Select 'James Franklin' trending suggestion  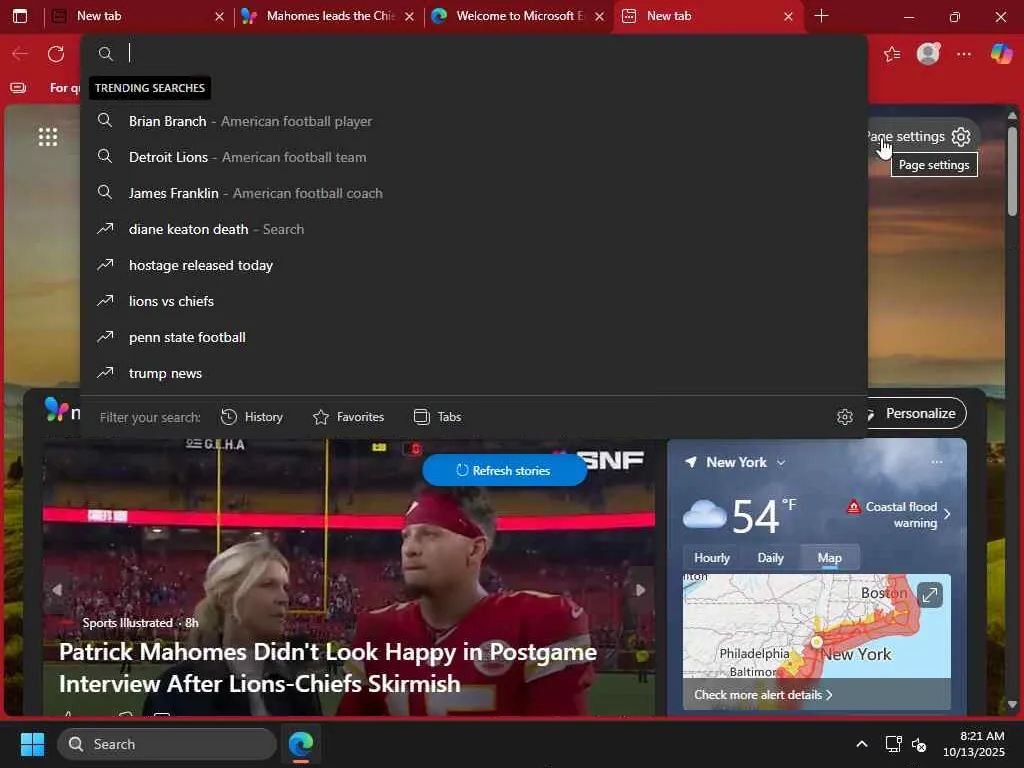point(474,193)
